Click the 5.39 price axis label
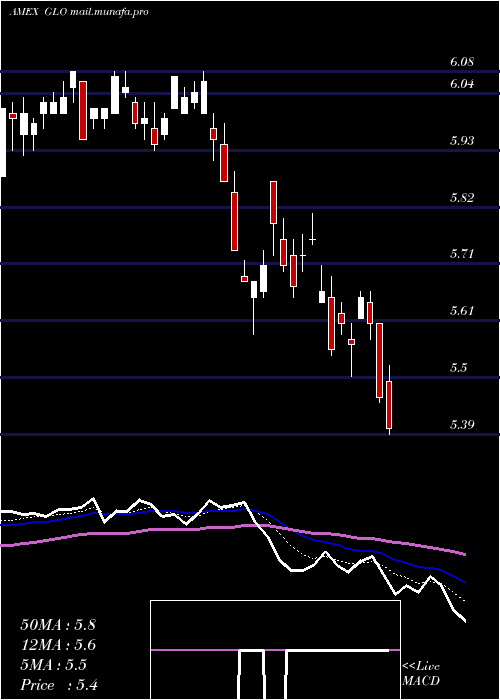The image size is (500, 700). click(462, 424)
